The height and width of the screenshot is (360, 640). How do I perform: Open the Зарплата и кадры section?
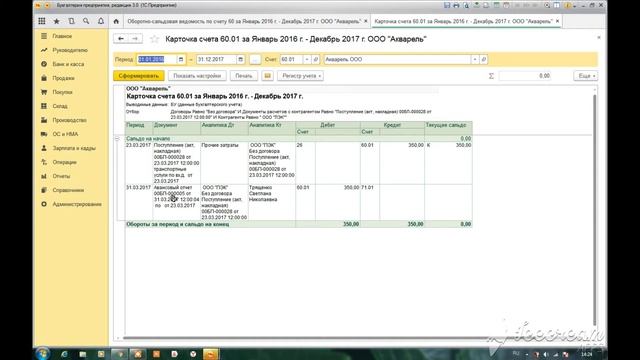point(74,148)
